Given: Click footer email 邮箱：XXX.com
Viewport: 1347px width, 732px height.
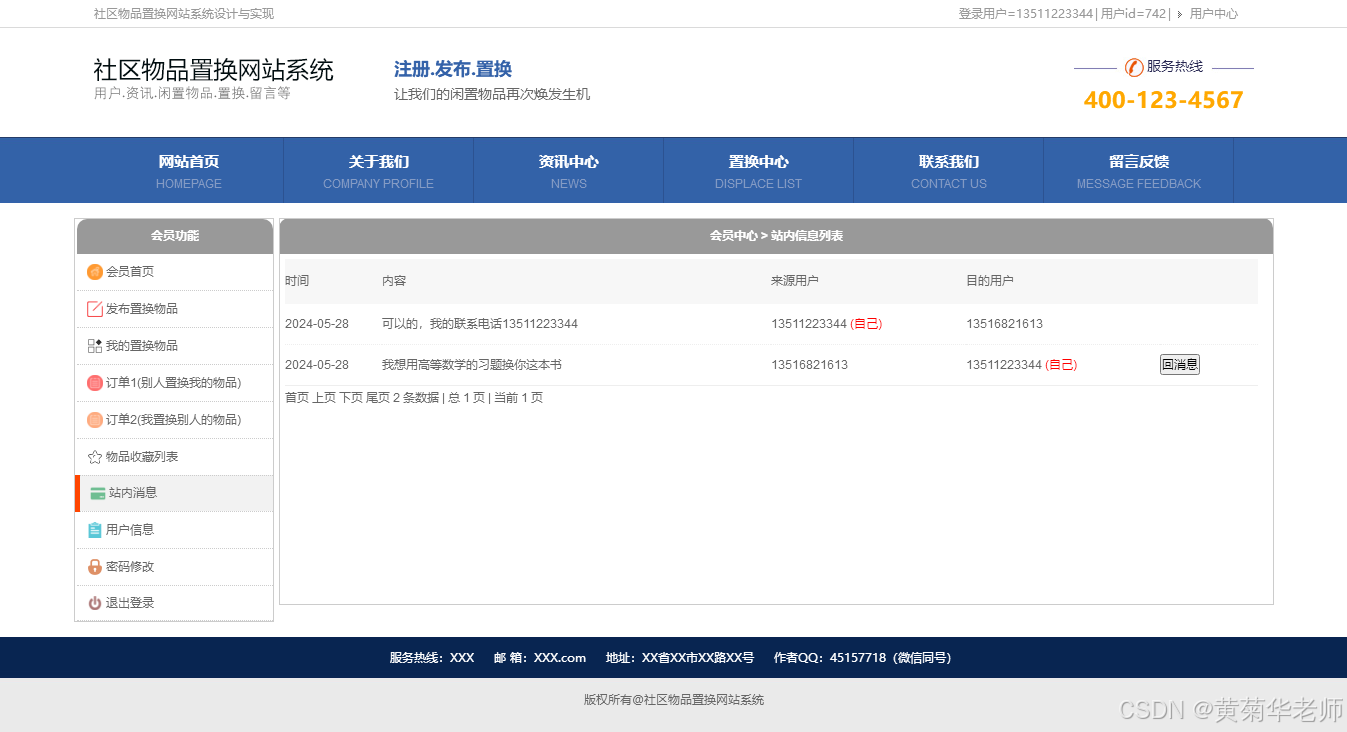Looking at the screenshot, I should click(540, 658).
